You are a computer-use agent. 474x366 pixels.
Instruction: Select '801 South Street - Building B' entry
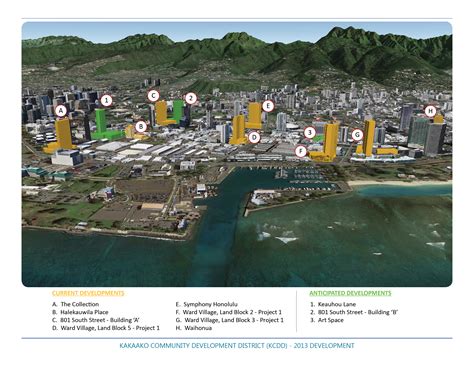tap(354, 312)
